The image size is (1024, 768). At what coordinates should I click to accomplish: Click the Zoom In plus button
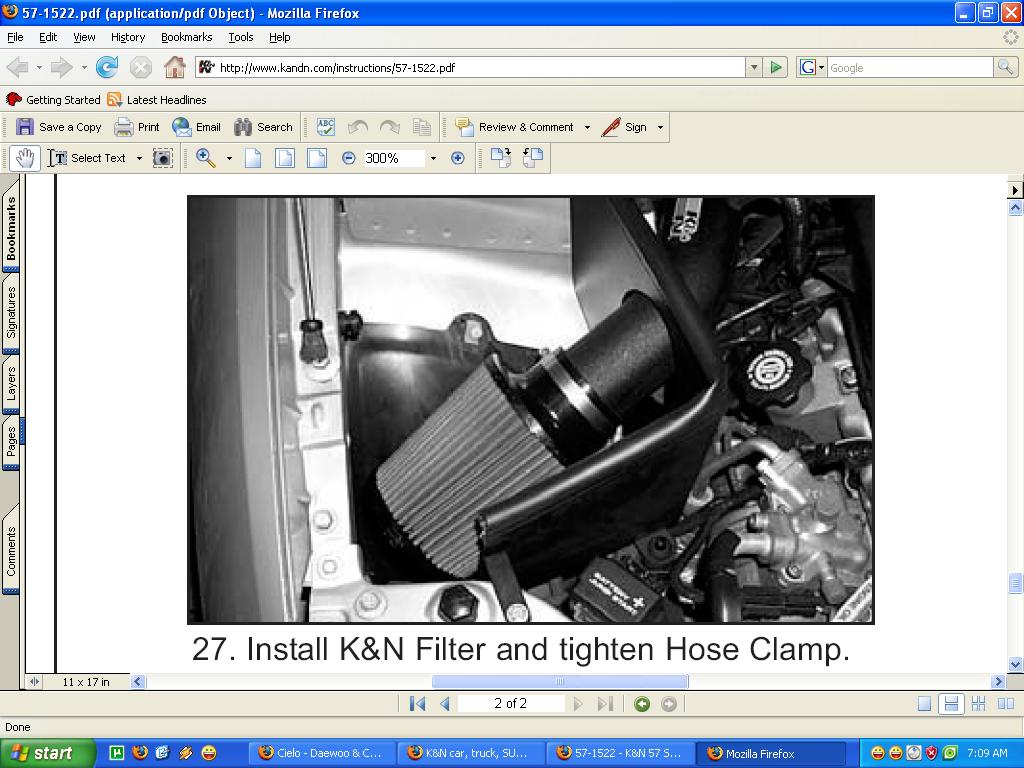coord(458,158)
